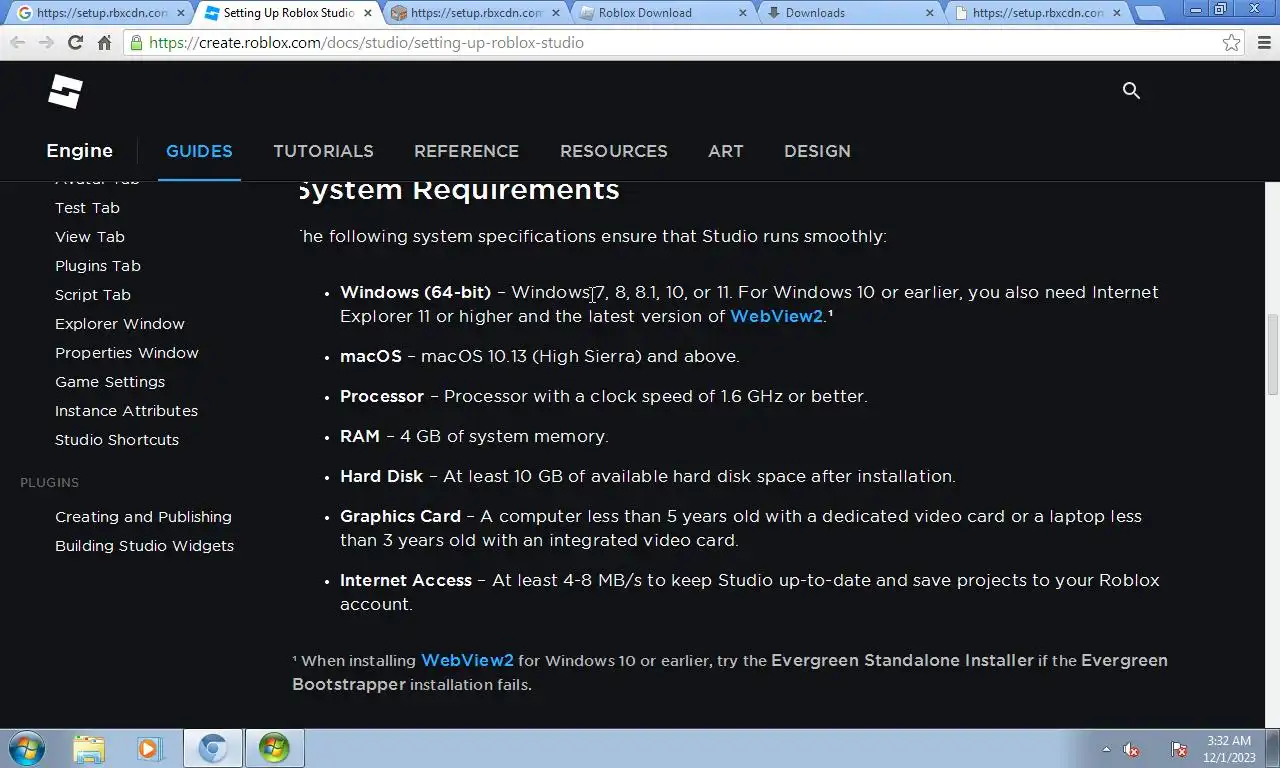
Task: Switch to the last setup.rbxcdn.com tab
Action: [x=1038, y=13]
